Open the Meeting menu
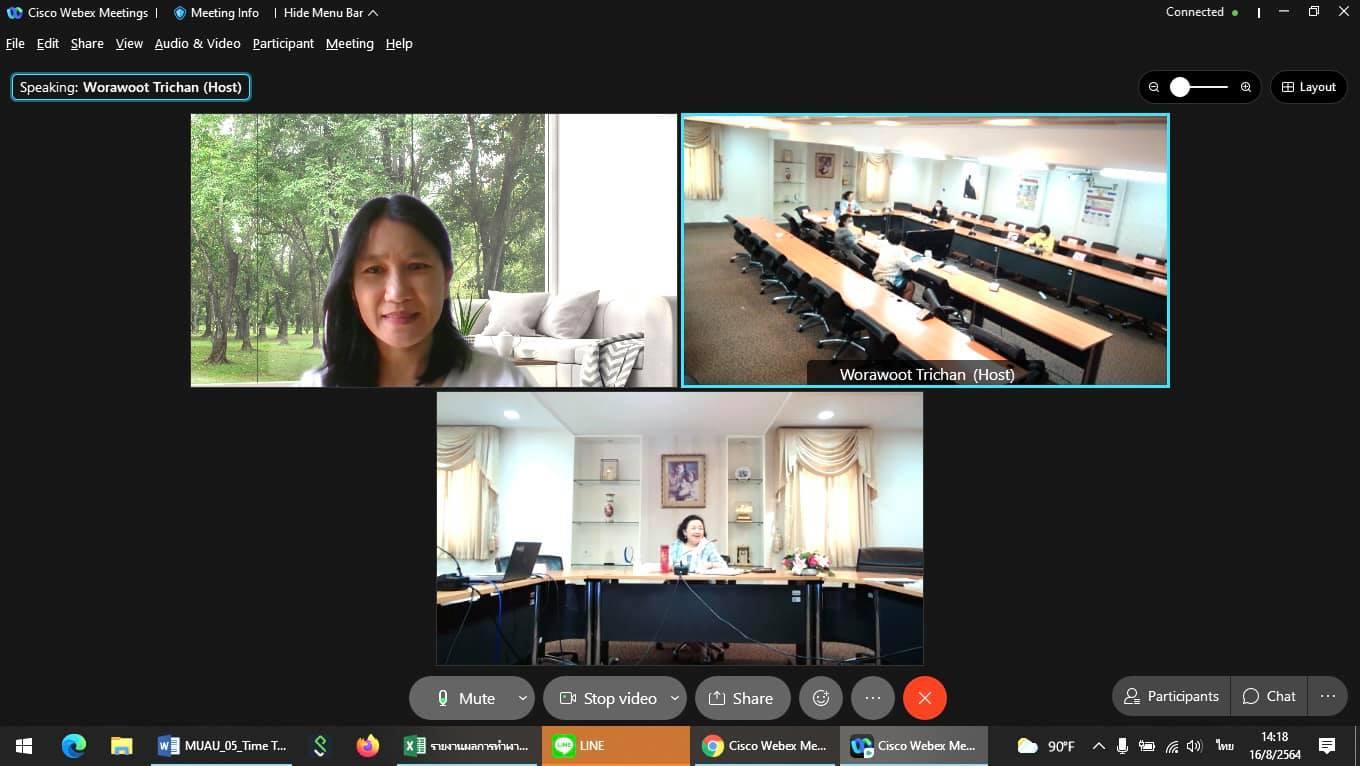This screenshot has height=766, width=1360. (x=350, y=43)
